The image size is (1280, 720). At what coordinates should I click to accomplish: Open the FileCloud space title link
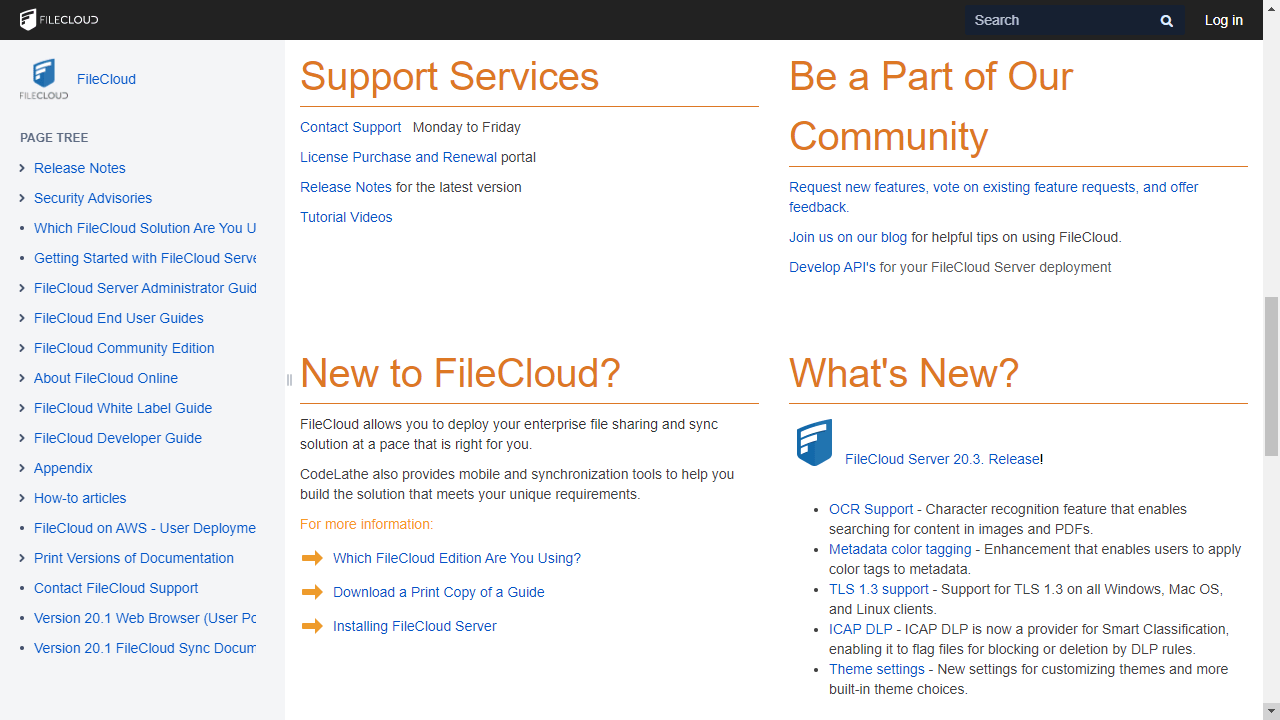106,79
